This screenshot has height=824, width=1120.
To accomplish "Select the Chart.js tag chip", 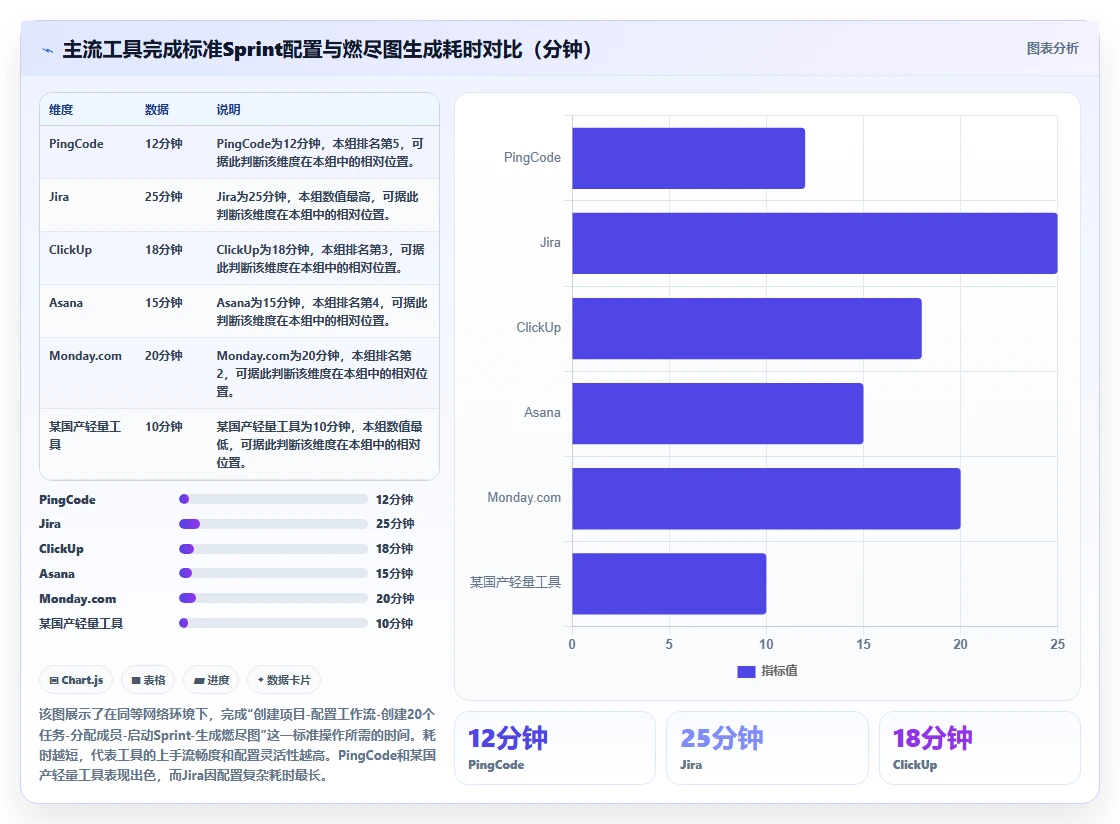I will point(76,680).
